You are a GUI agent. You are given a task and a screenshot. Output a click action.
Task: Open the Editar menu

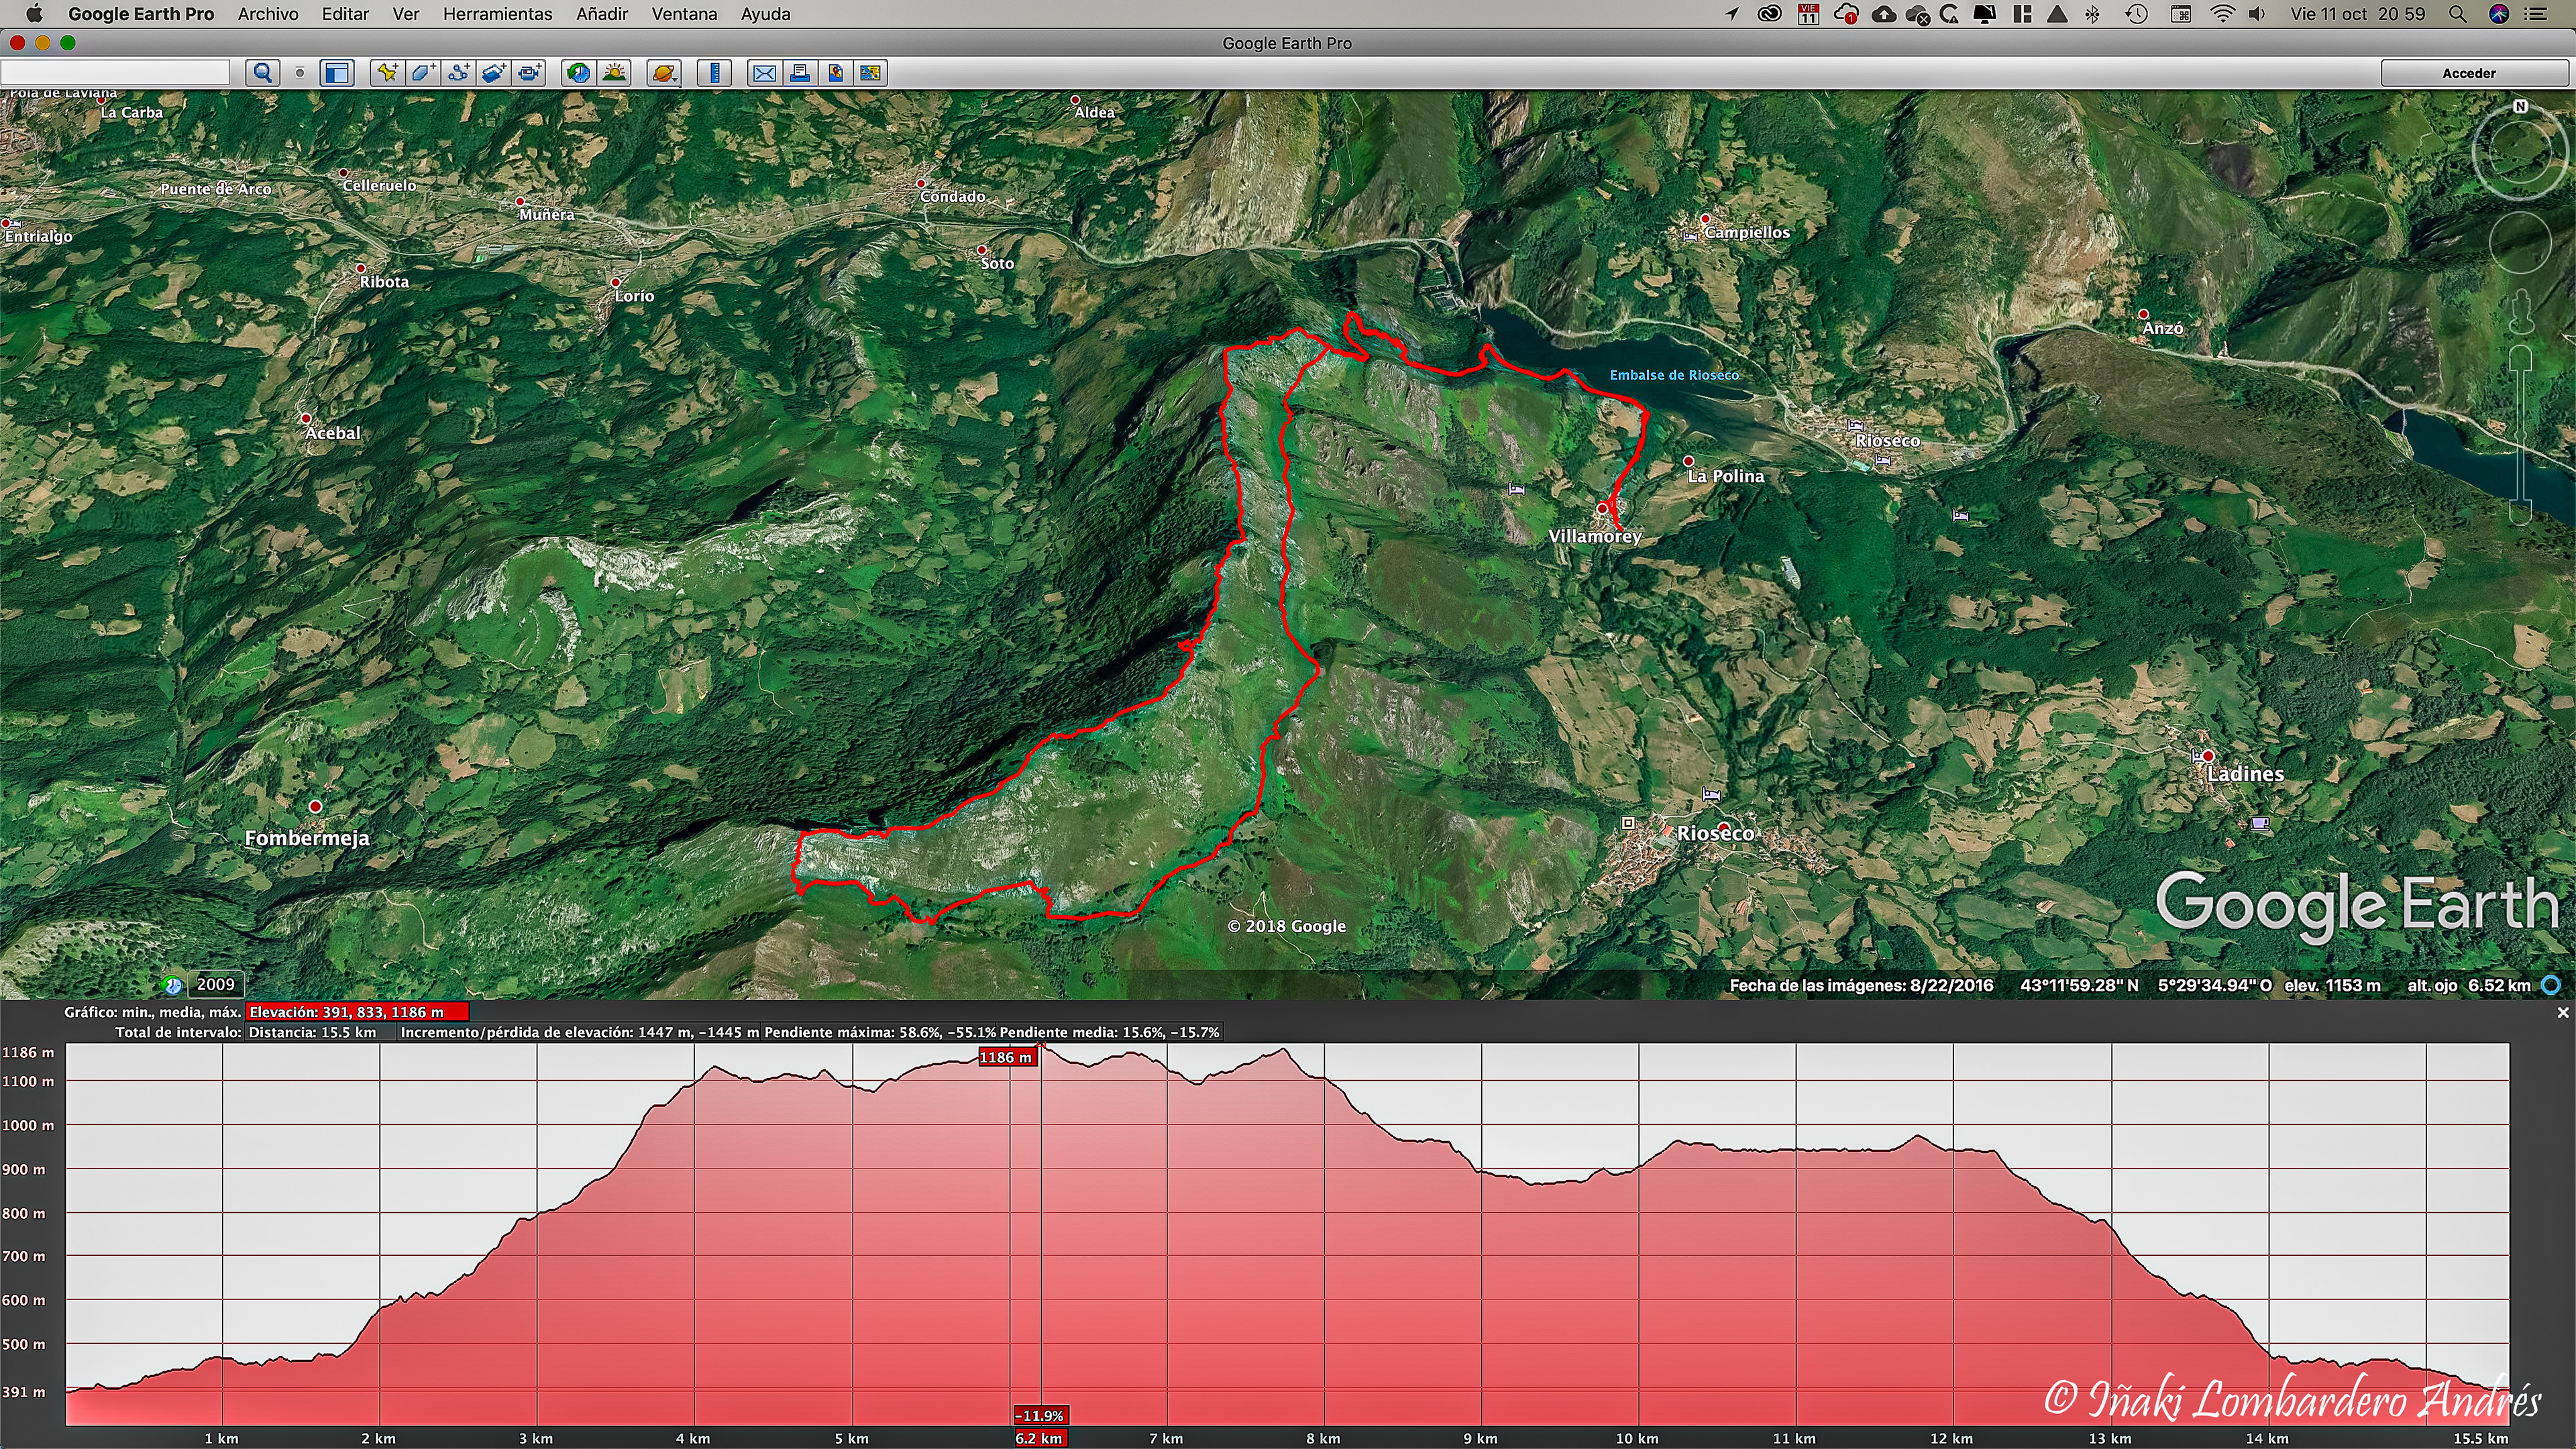click(345, 14)
